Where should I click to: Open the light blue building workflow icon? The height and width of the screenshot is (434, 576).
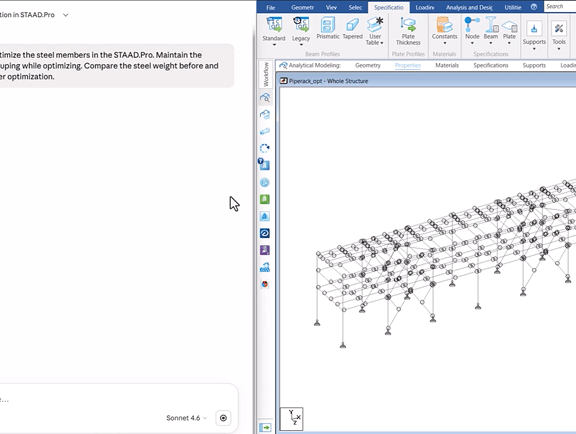(x=265, y=216)
